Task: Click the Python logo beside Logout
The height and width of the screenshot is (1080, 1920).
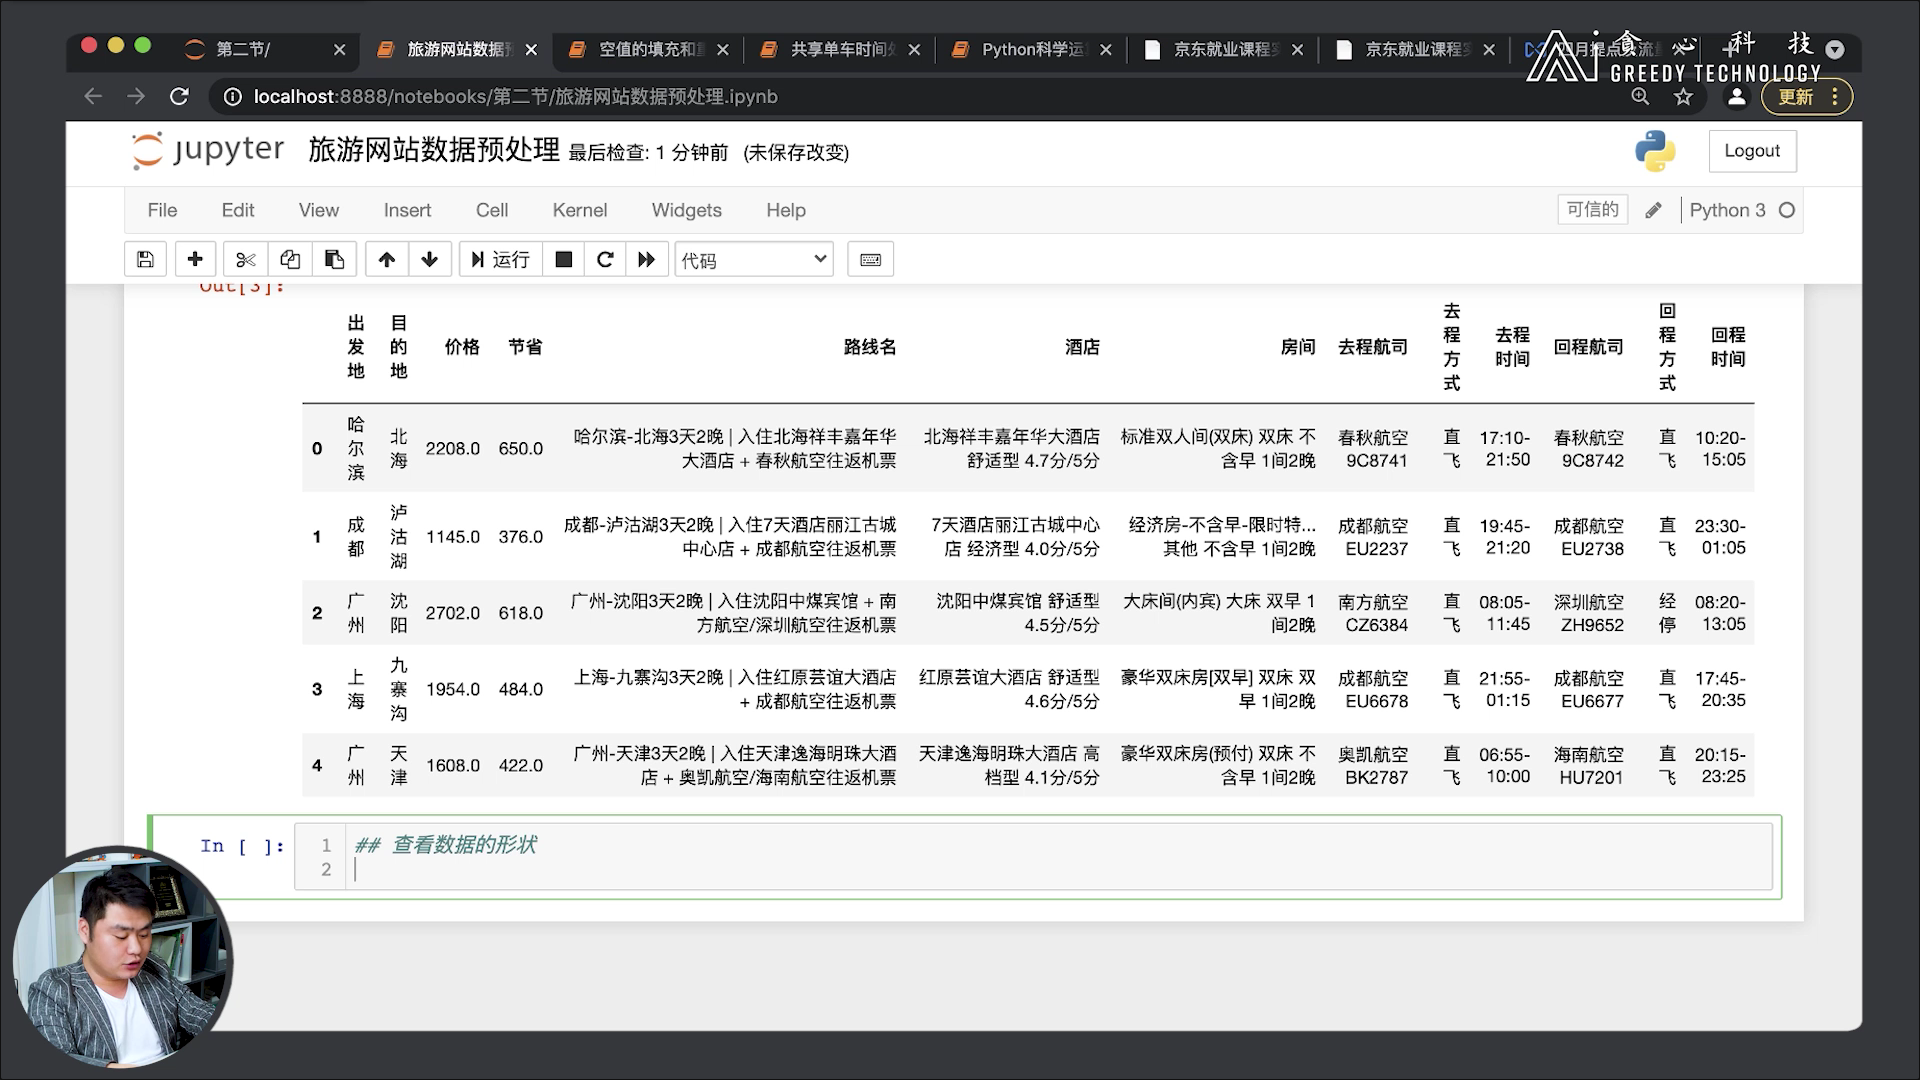Action: pos(1655,152)
